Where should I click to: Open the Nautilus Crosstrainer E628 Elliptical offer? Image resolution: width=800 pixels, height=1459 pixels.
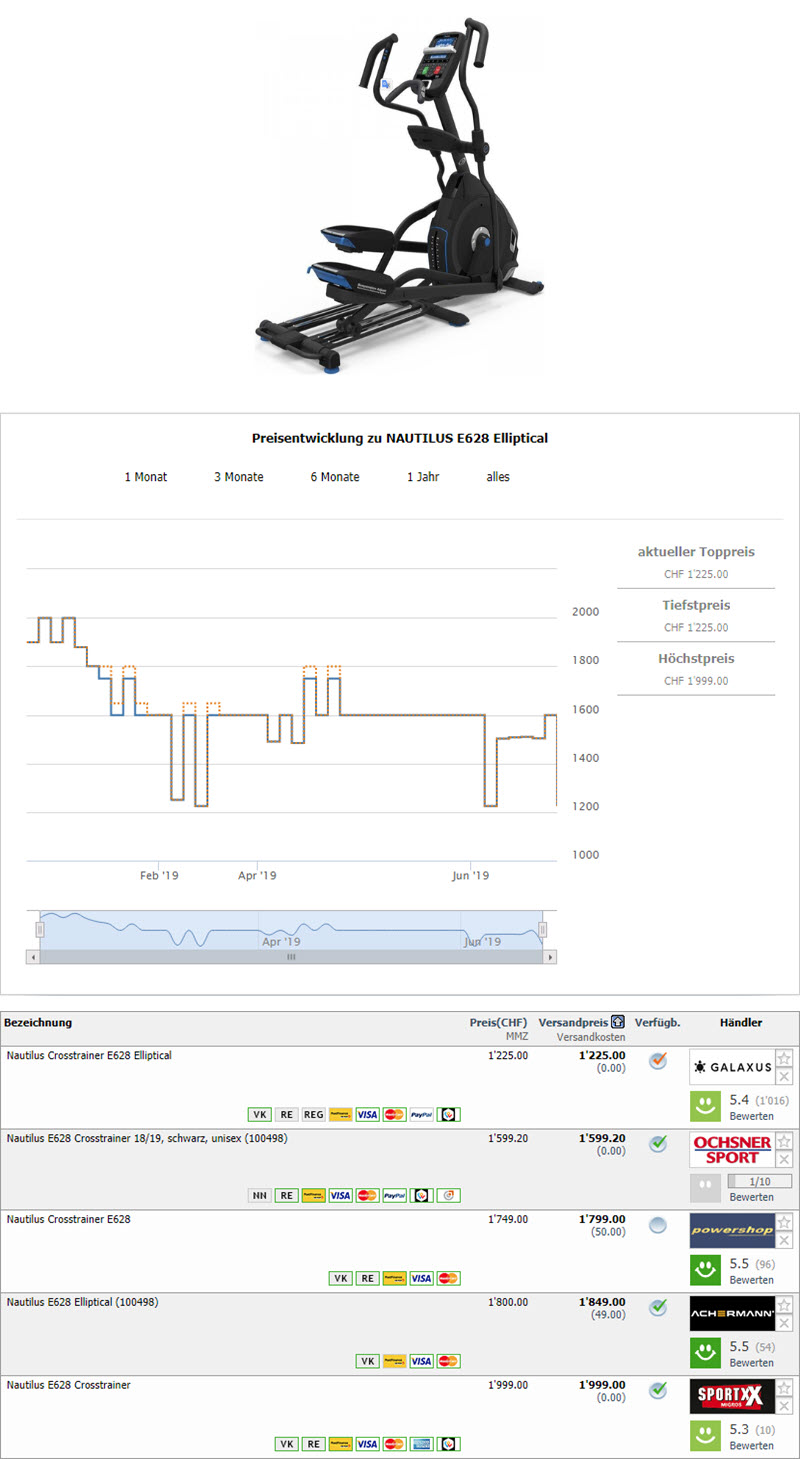click(89, 1055)
